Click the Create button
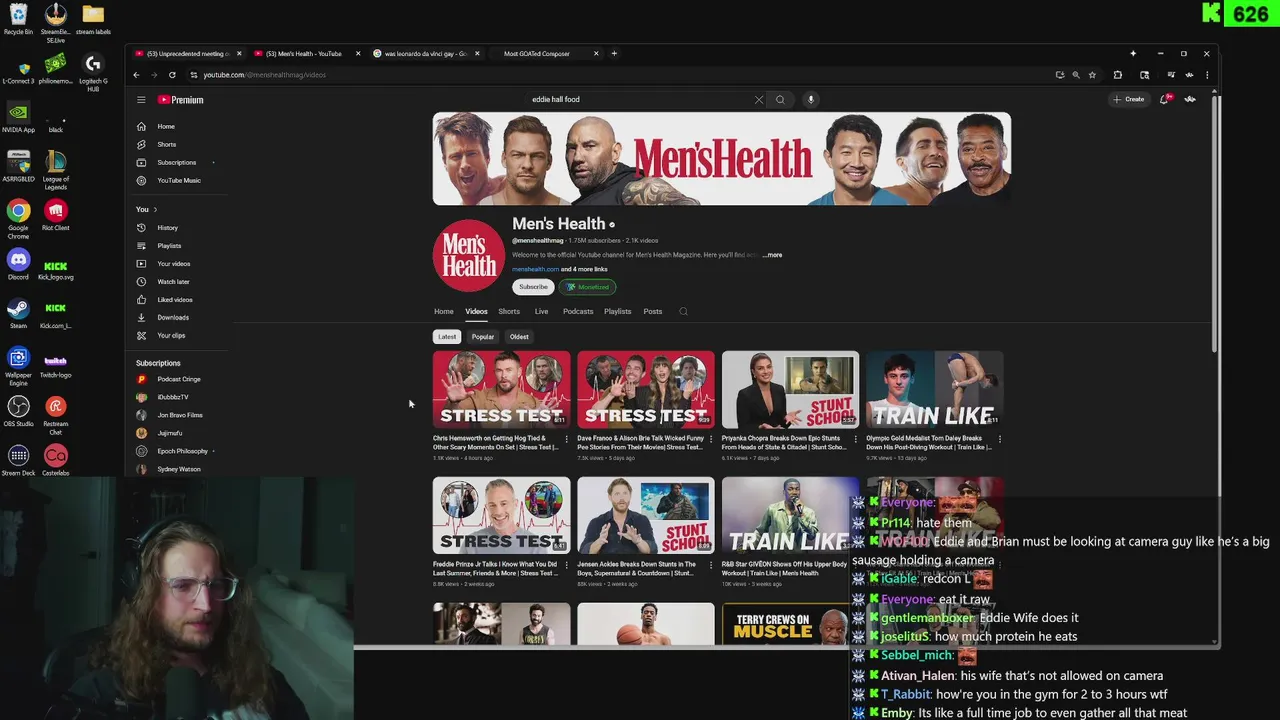 [x=1129, y=99]
